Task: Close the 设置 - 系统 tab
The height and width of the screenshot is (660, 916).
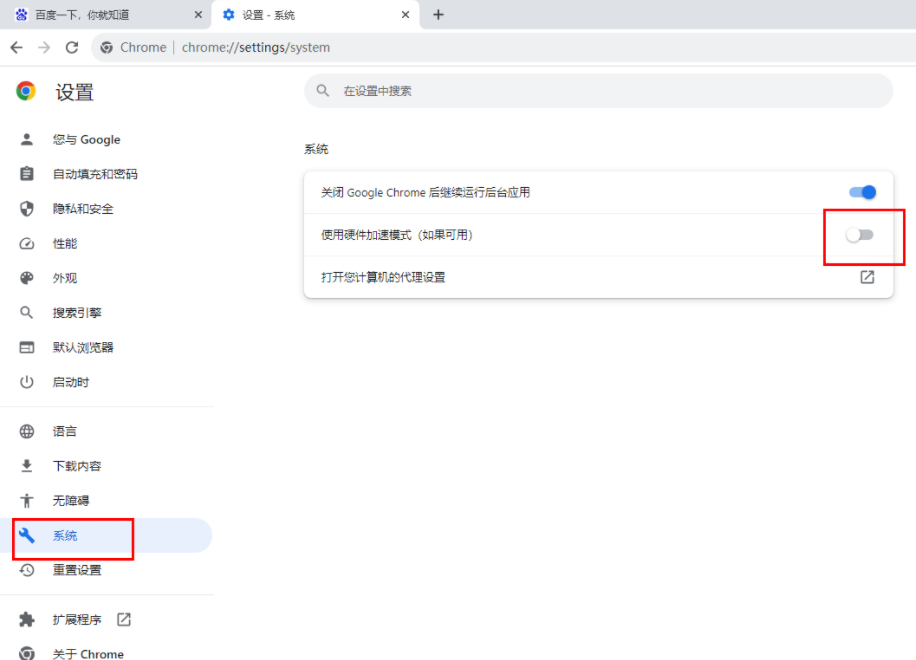Action: (x=405, y=15)
